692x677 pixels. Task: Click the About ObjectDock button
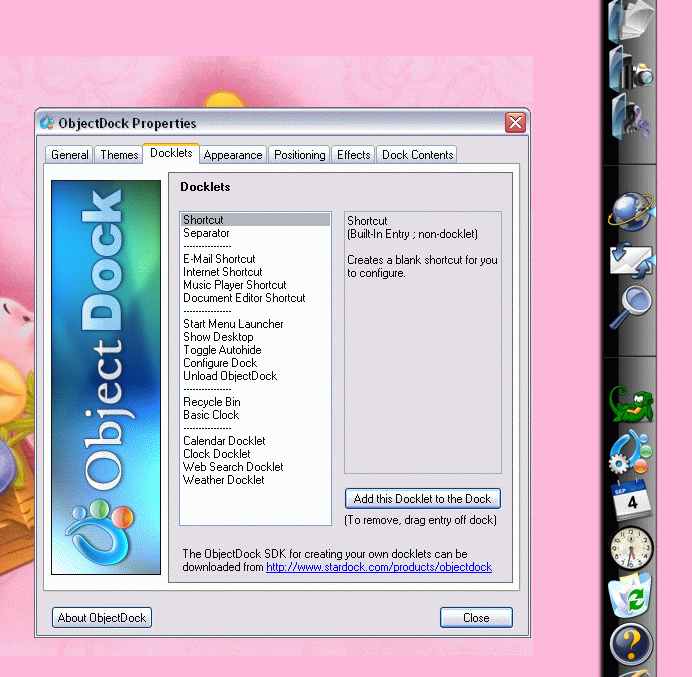pos(102,617)
